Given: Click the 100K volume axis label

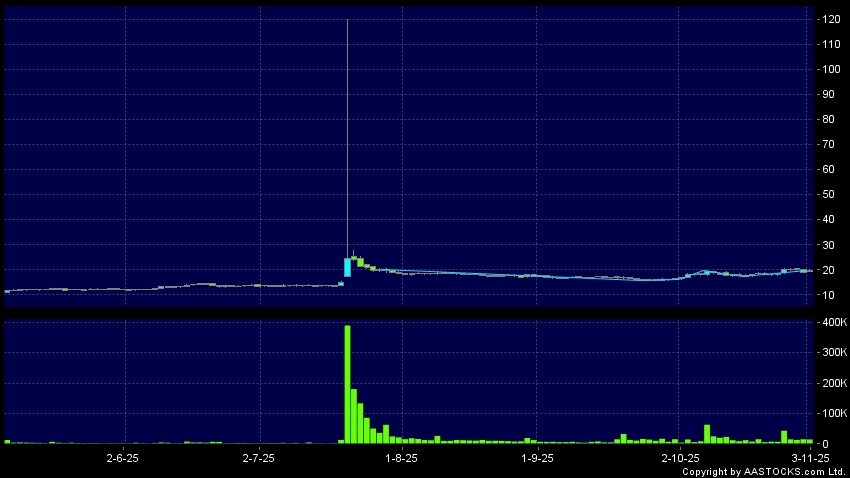Looking at the screenshot, I should click(832, 413).
